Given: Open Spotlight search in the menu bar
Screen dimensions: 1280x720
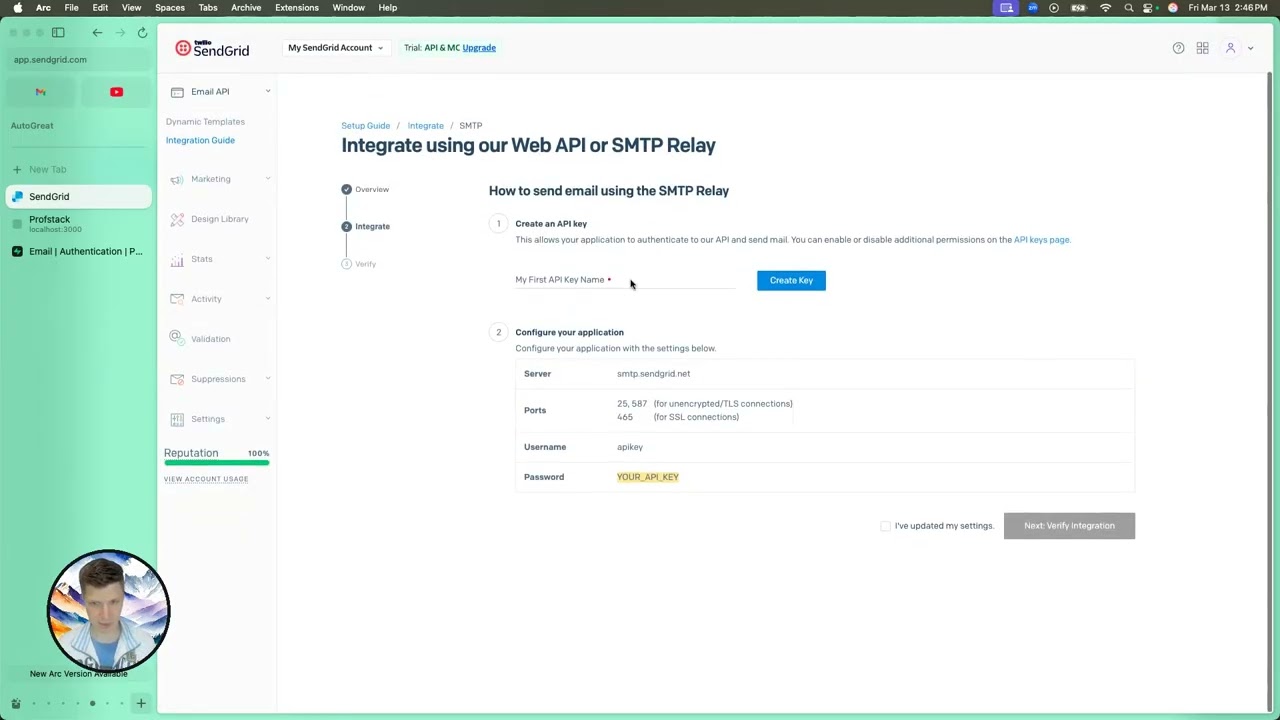Looking at the screenshot, I should tap(1129, 8).
